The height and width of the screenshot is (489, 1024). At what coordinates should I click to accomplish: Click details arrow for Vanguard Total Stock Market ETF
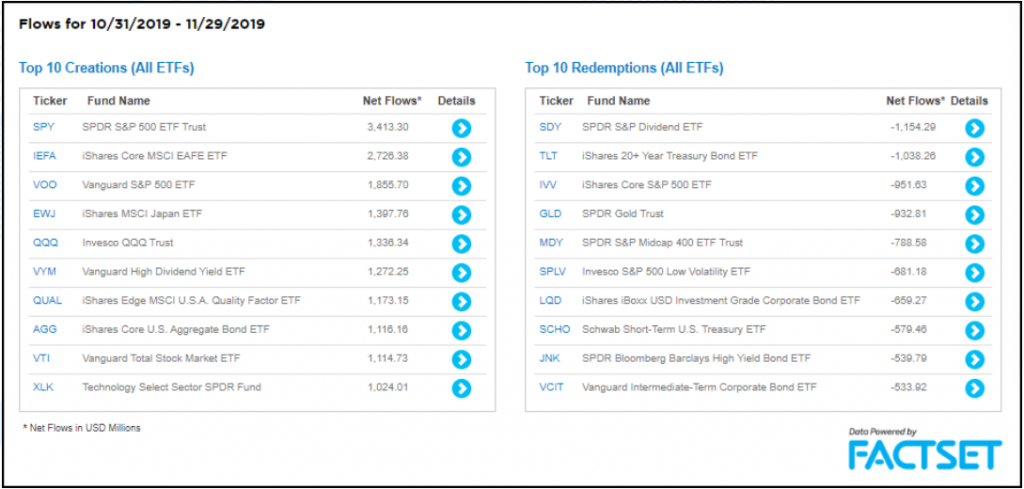[461, 359]
